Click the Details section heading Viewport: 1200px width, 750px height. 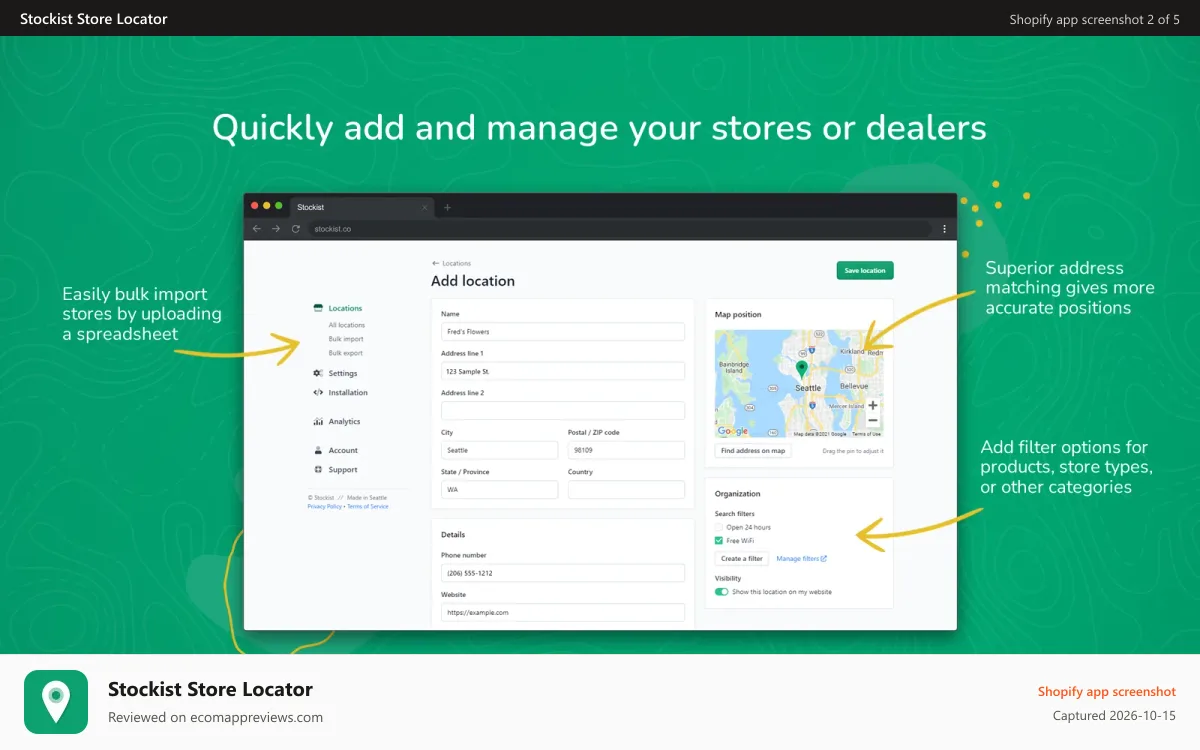click(453, 535)
